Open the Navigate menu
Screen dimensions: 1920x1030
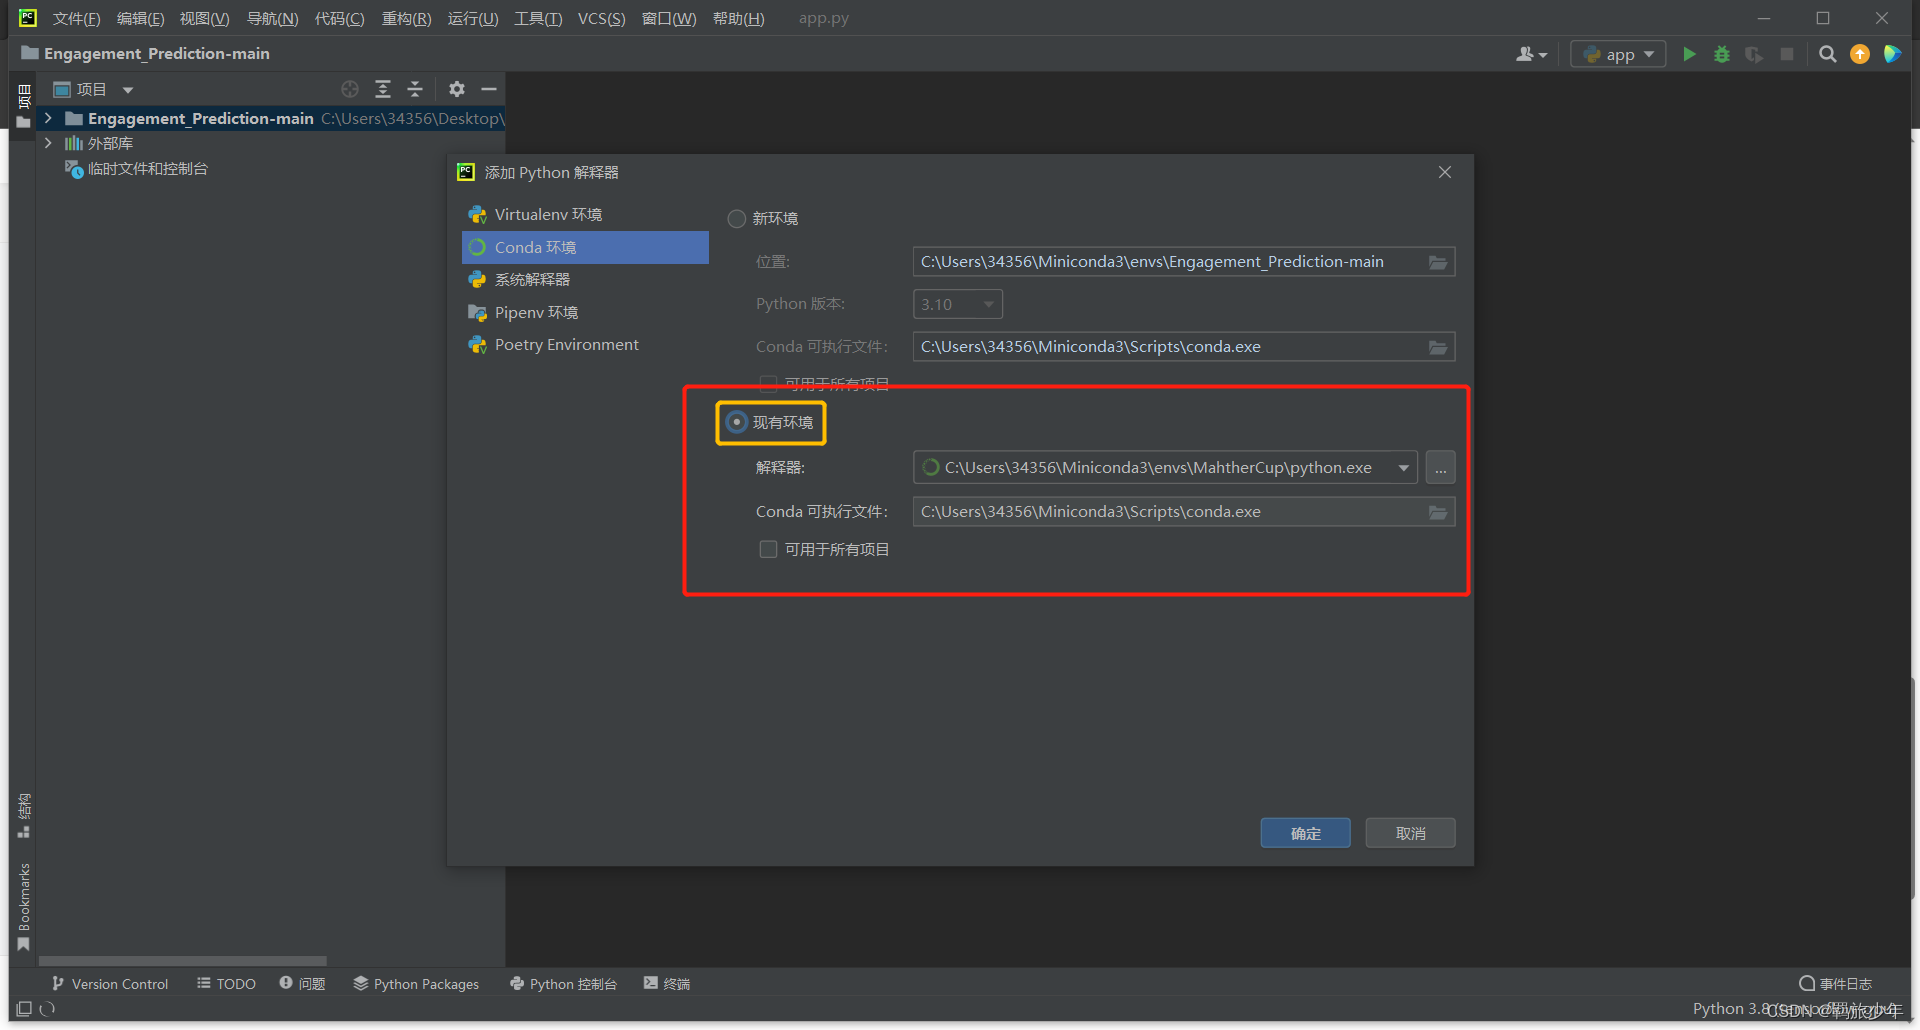pyautogui.click(x=272, y=19)
